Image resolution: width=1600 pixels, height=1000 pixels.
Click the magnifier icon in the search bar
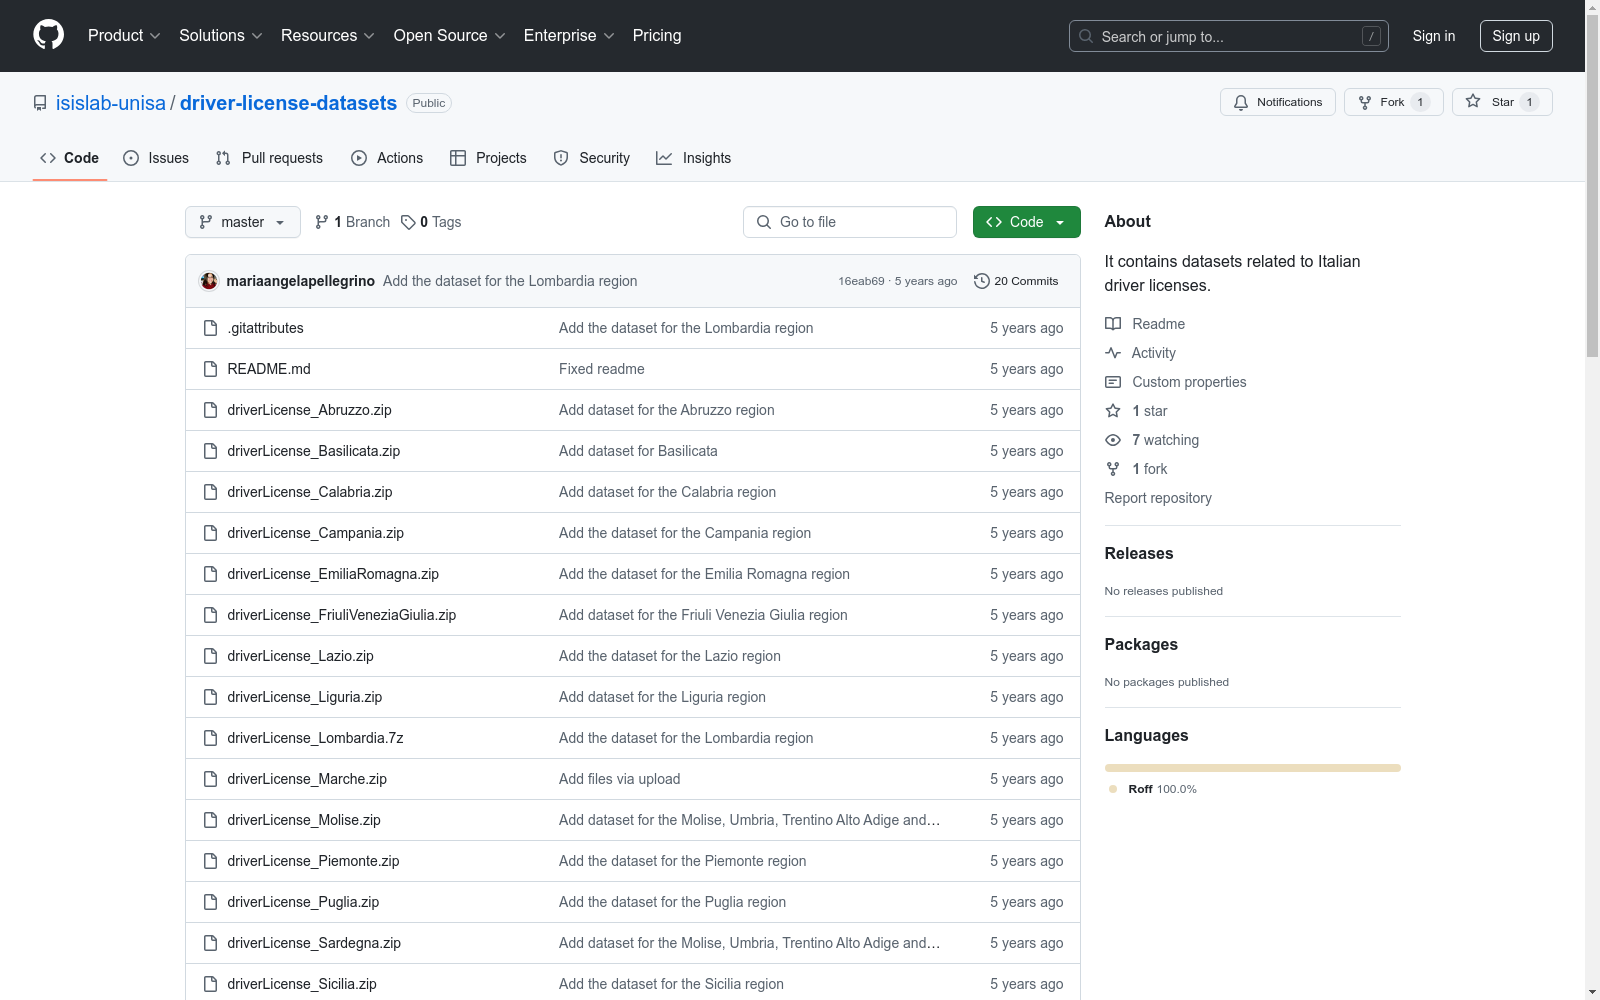1086,36
